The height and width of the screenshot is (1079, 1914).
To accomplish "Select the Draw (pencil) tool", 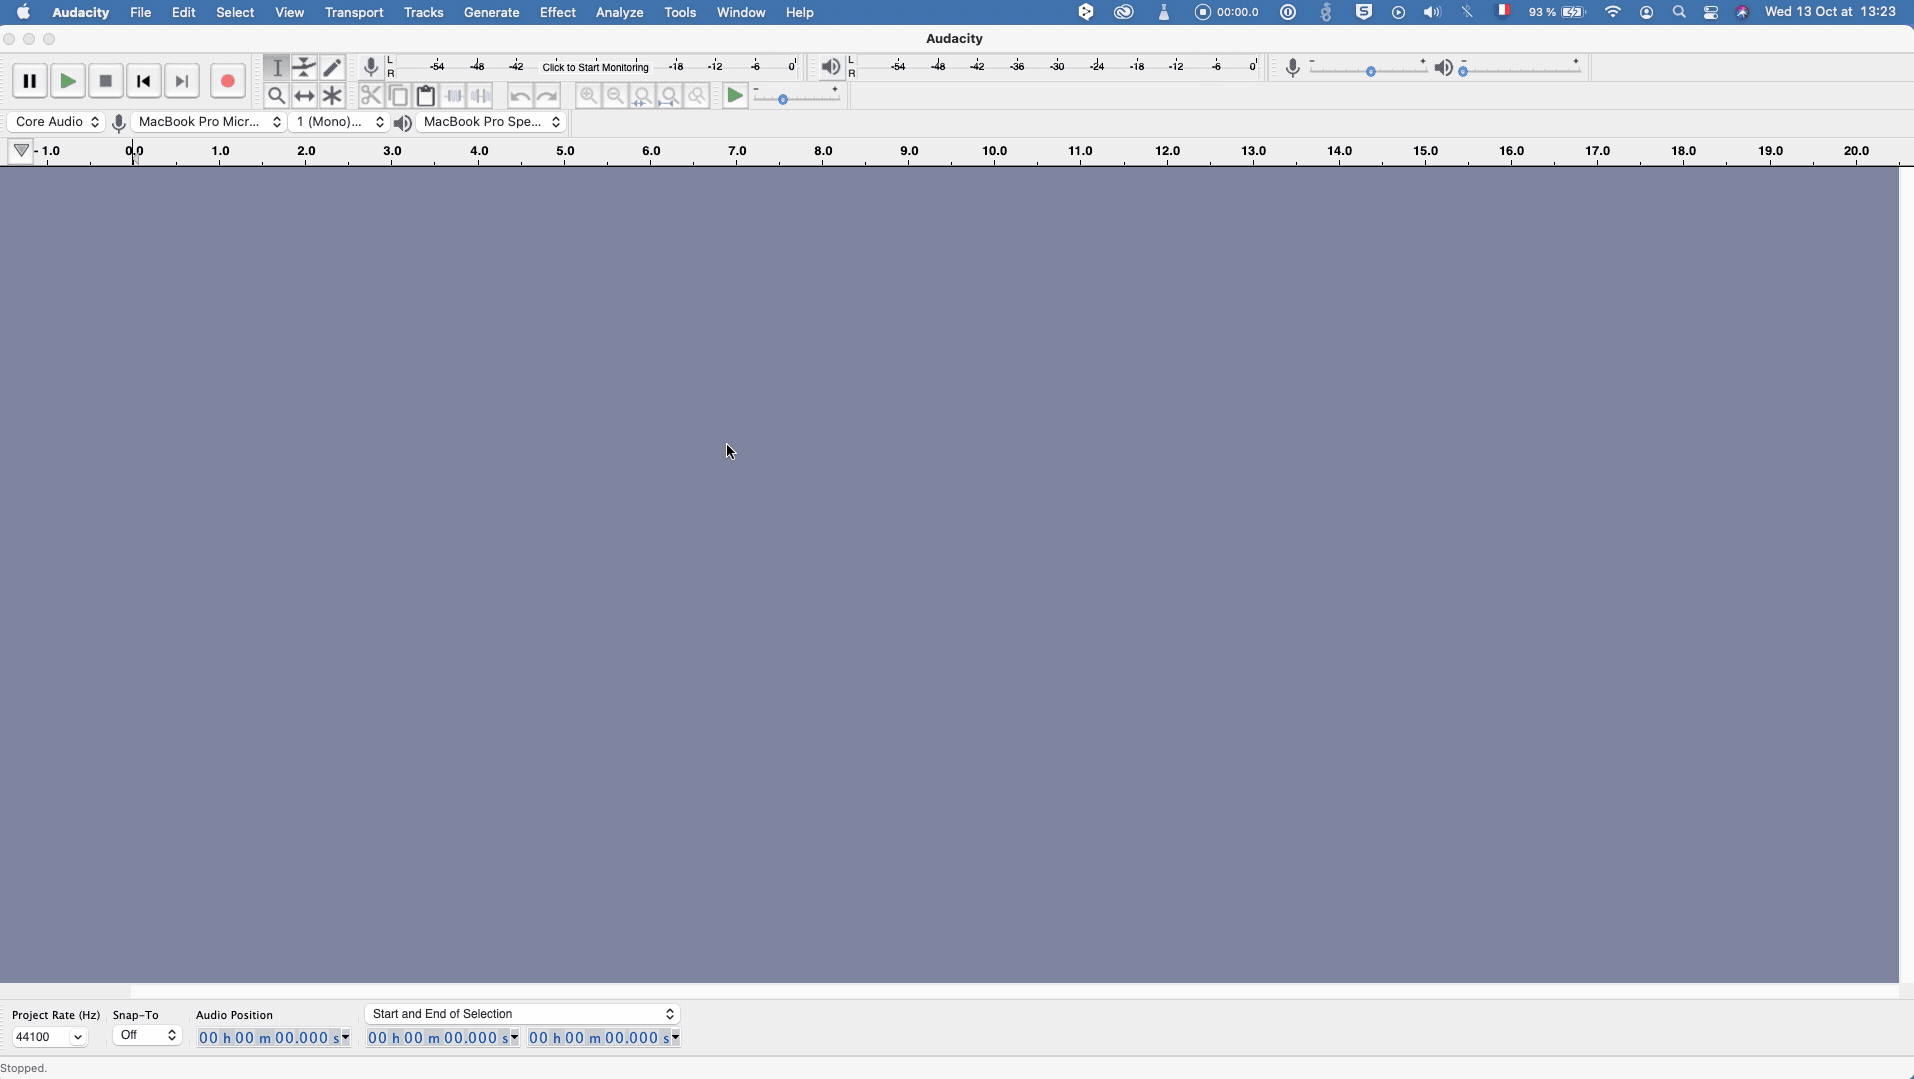I will (333, 67).
